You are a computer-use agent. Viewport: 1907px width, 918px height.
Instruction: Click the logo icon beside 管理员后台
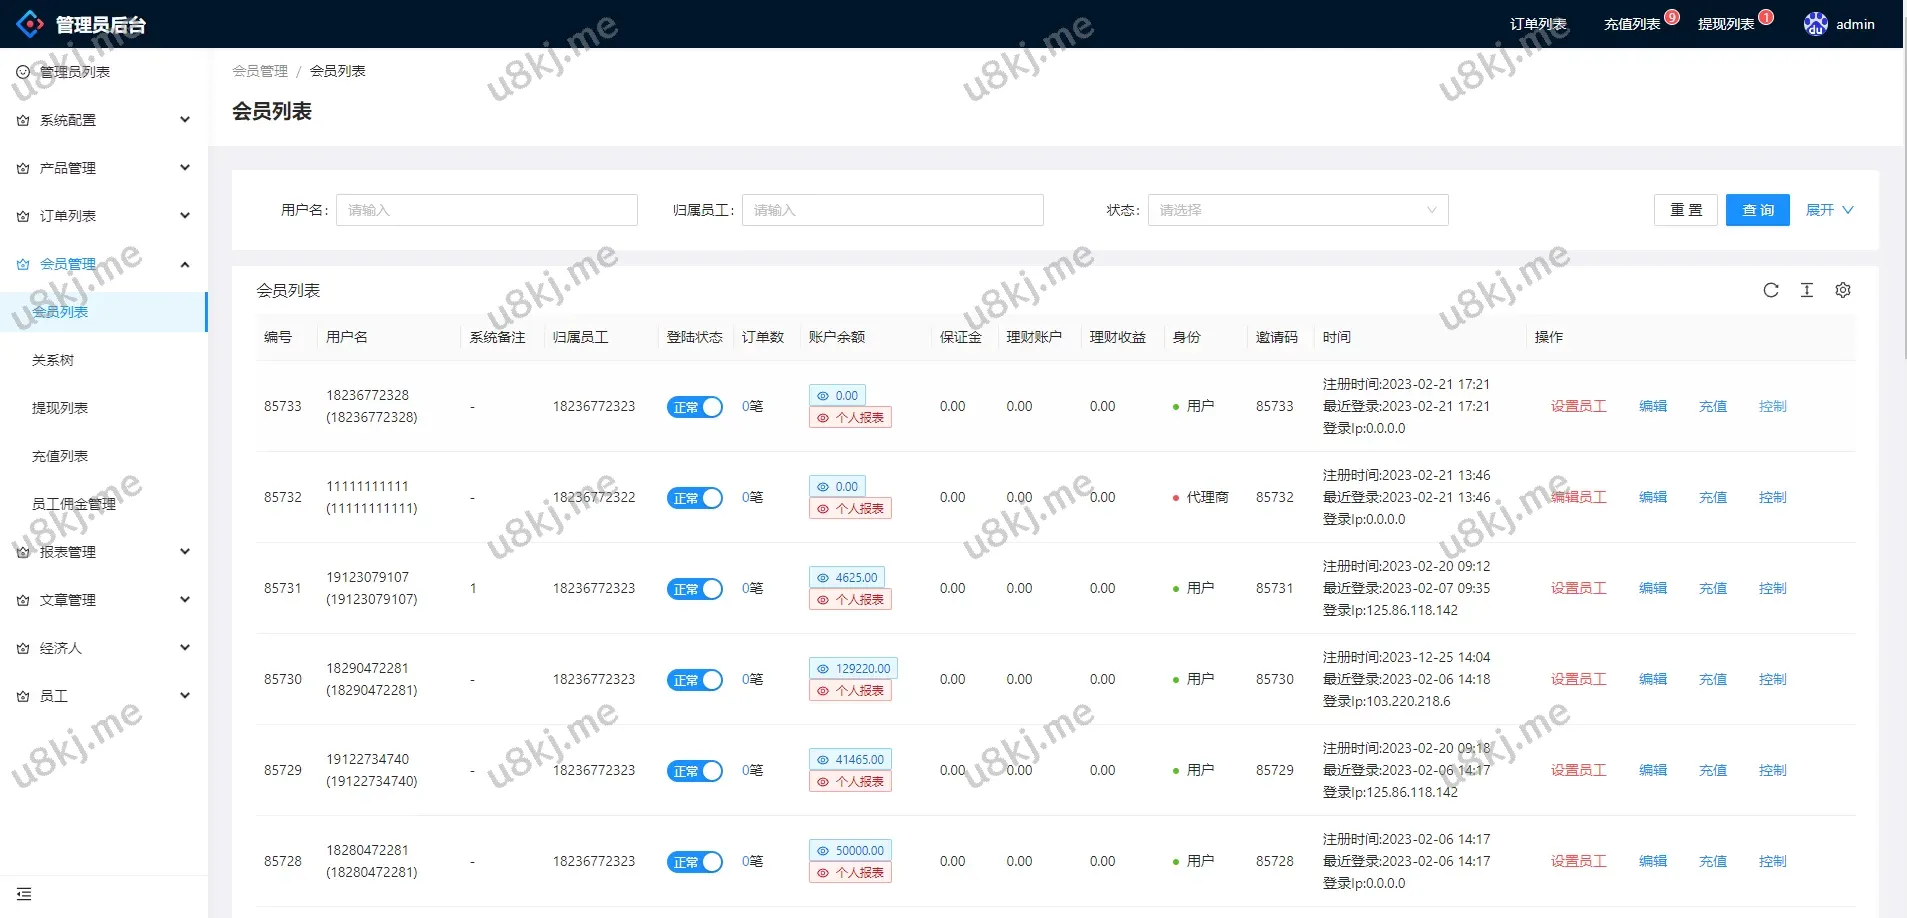point(30,24)
